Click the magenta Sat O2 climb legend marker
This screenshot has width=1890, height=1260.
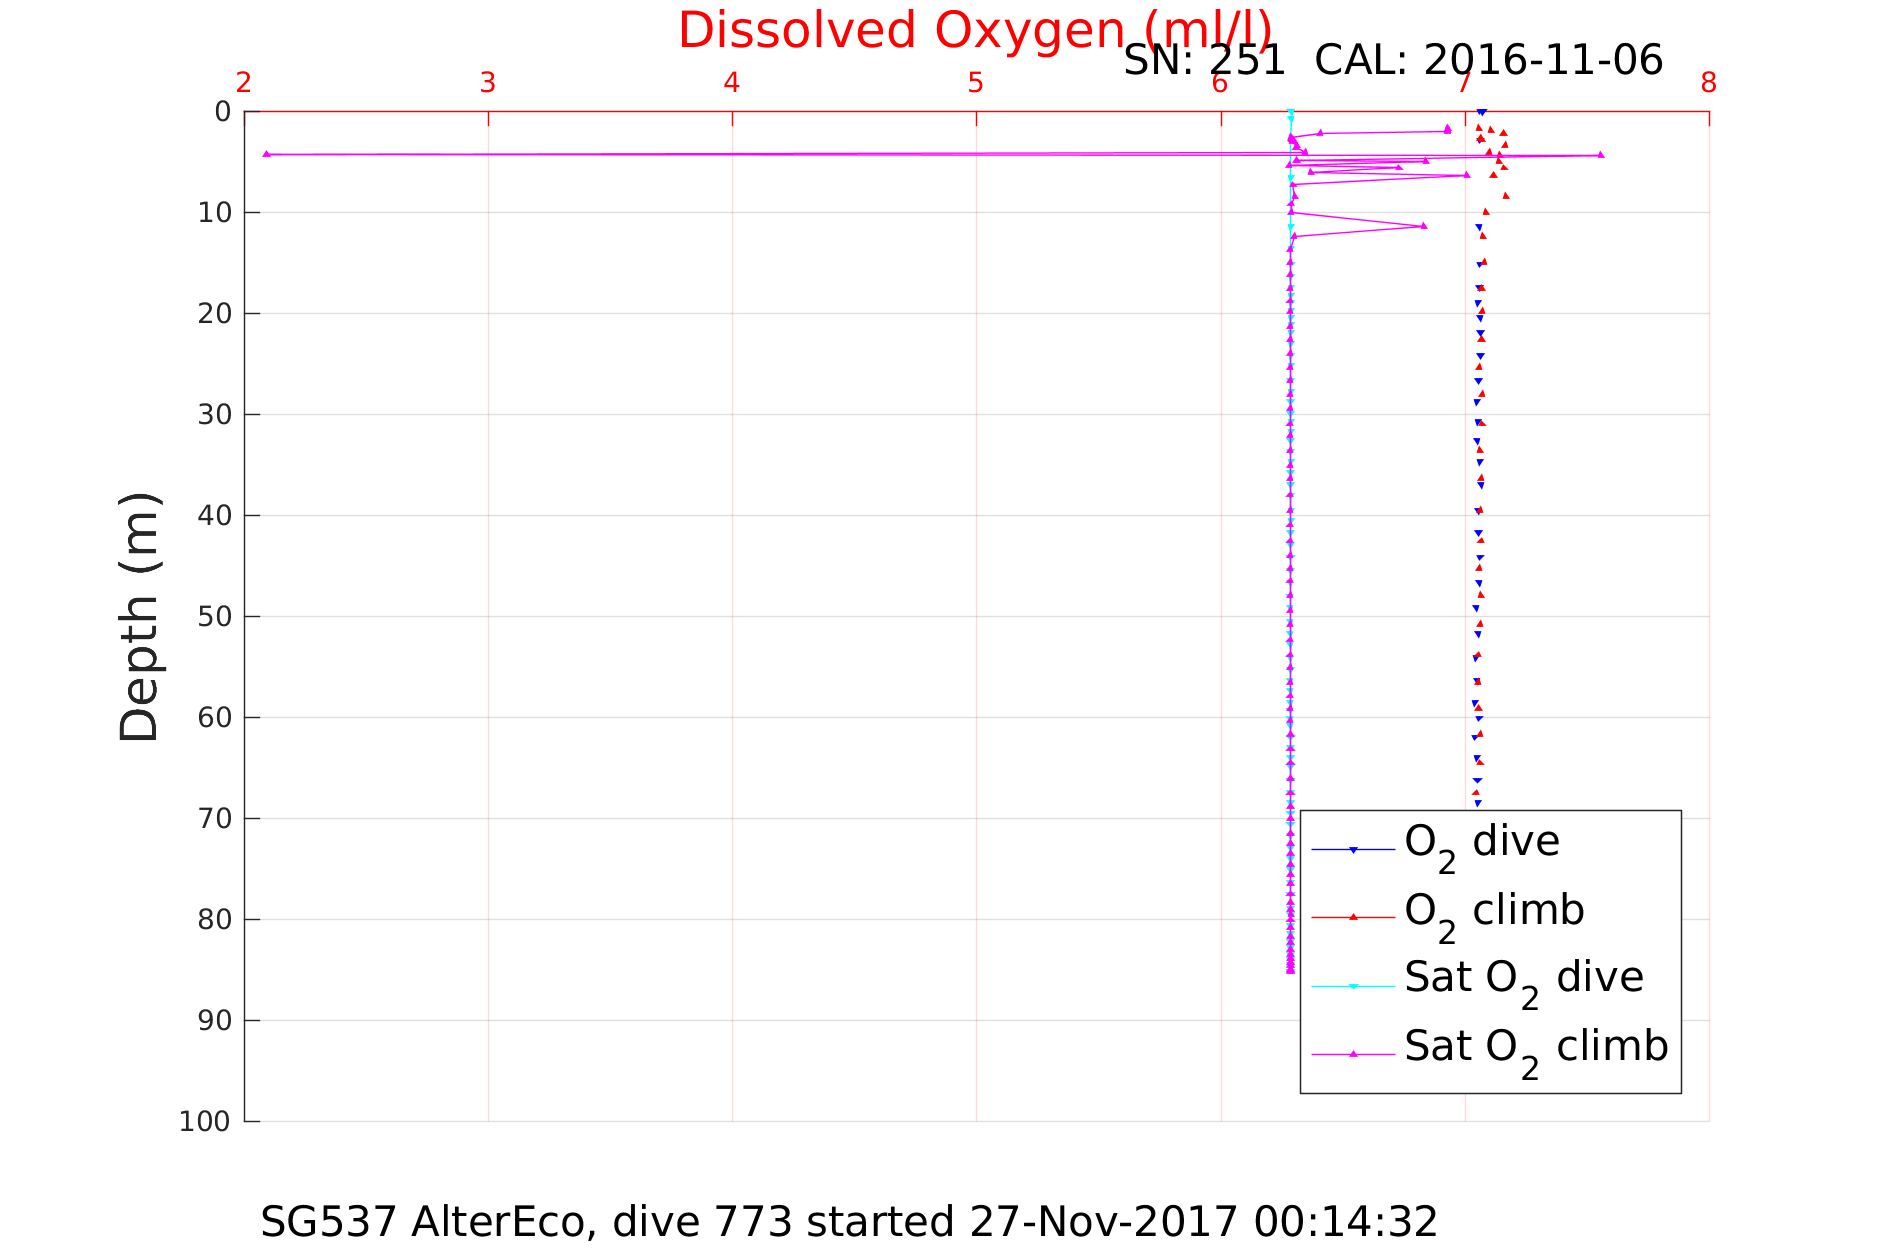point(1353,1054)
